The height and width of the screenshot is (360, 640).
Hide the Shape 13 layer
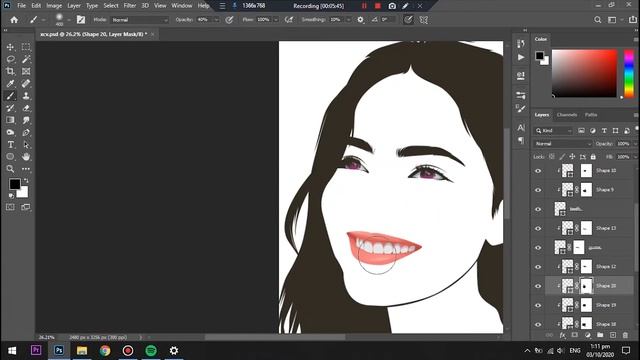538,229
